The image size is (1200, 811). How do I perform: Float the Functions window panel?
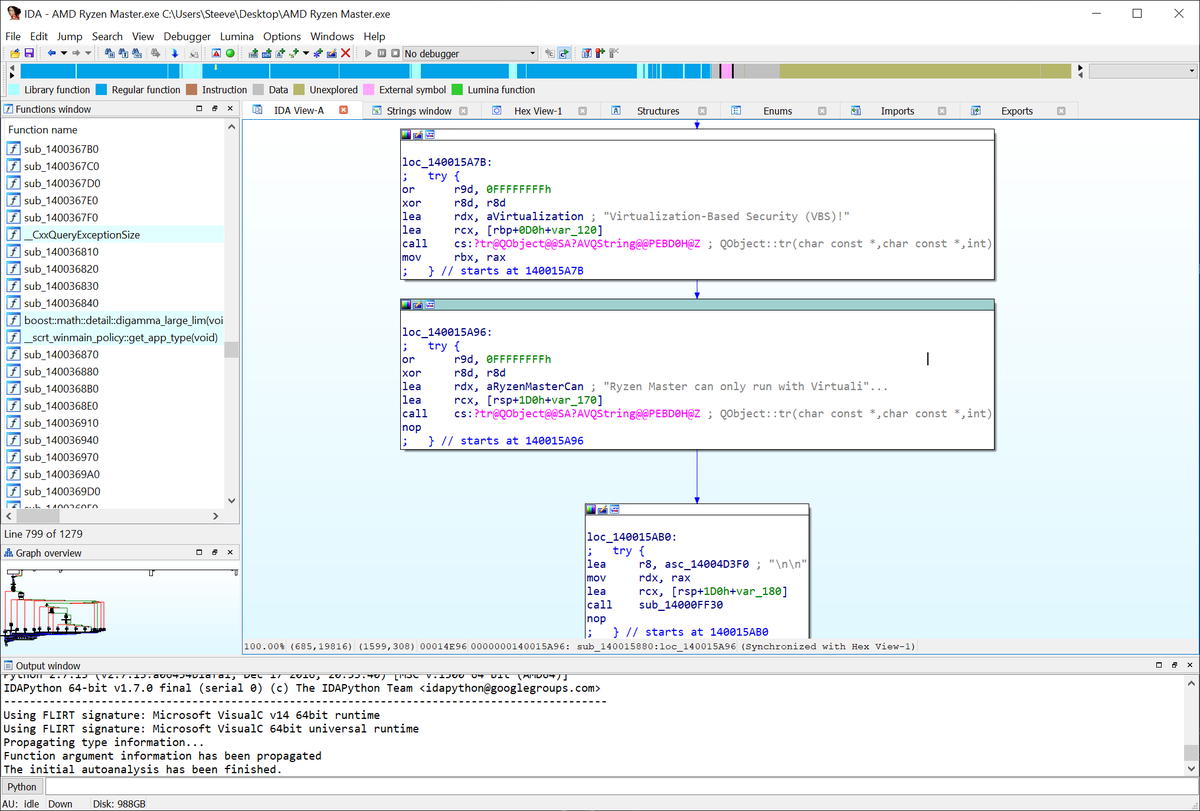213,108
